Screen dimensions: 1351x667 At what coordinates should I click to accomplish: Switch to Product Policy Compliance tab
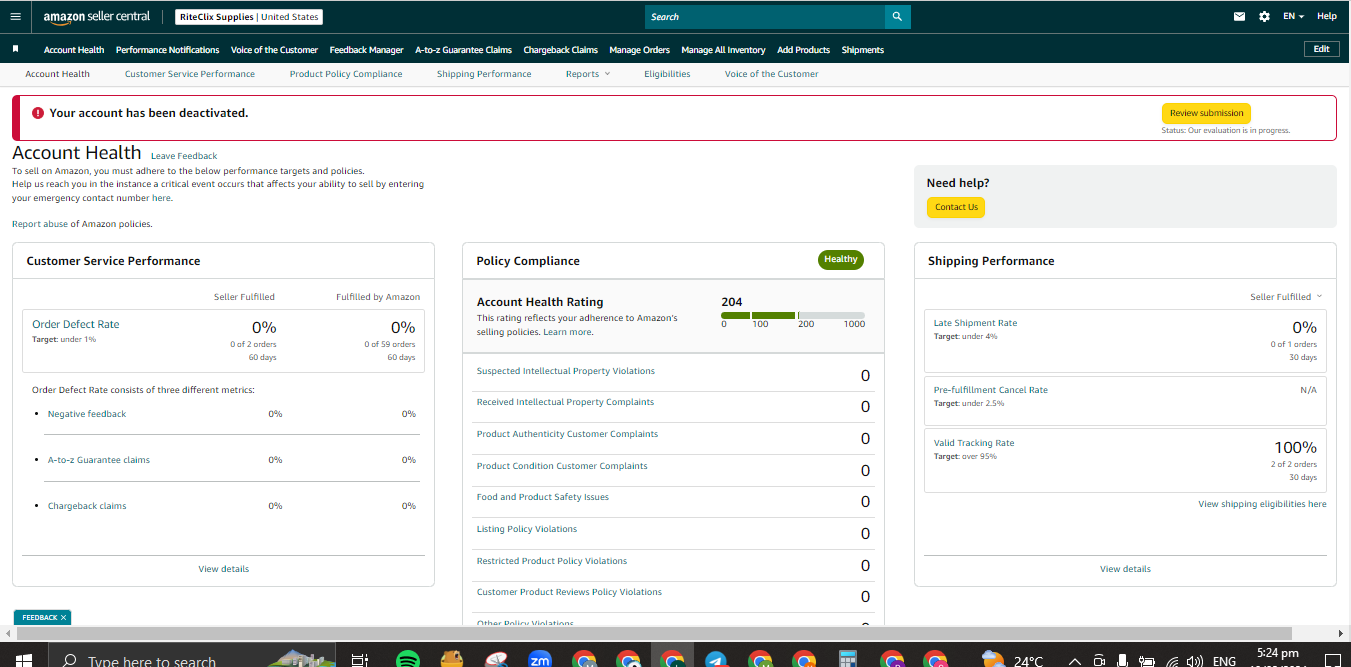(x=346, y=74)
